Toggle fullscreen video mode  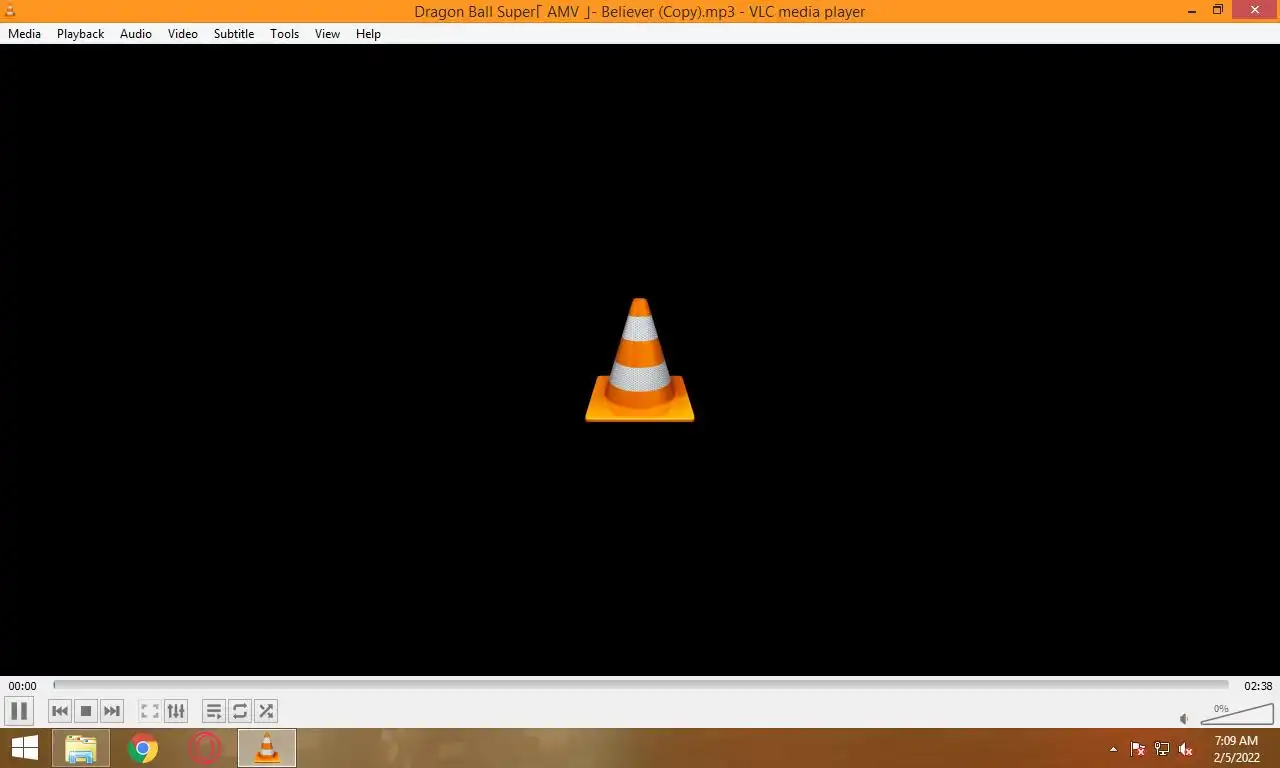click(150, 711)
